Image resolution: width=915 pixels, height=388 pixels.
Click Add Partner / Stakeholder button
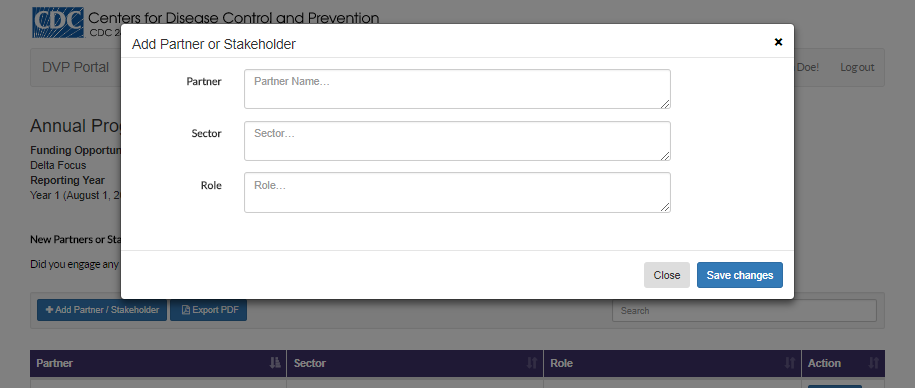[x=102, y=310]
